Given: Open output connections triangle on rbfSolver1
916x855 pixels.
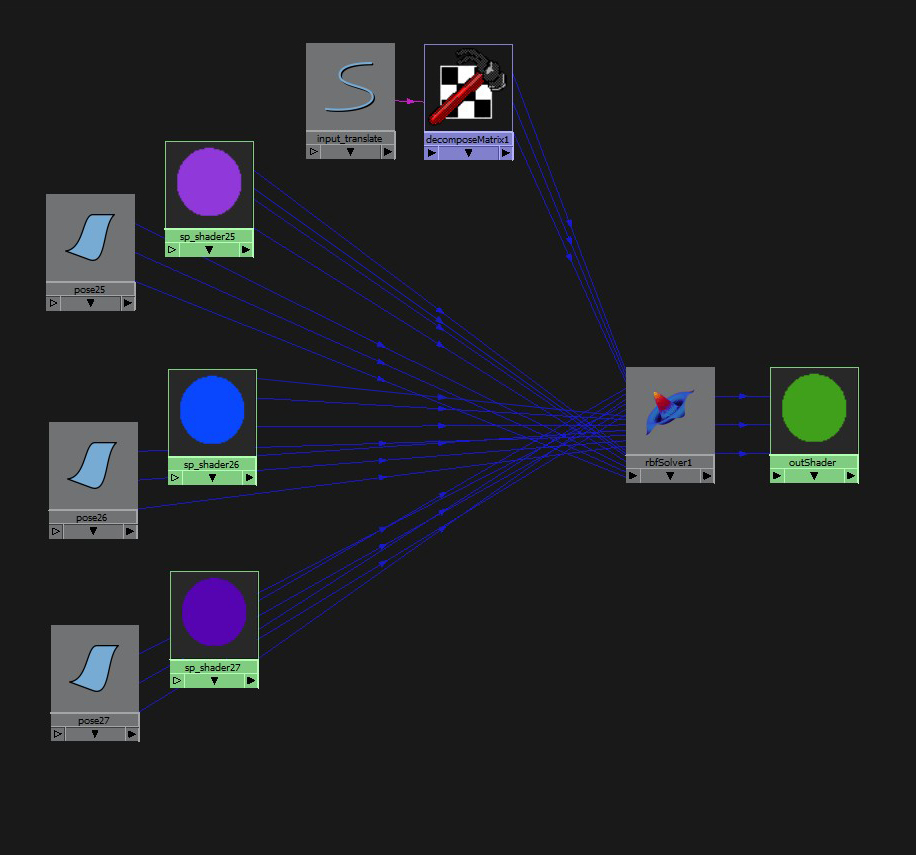Looking at the screenshot, I should (707, 476).
